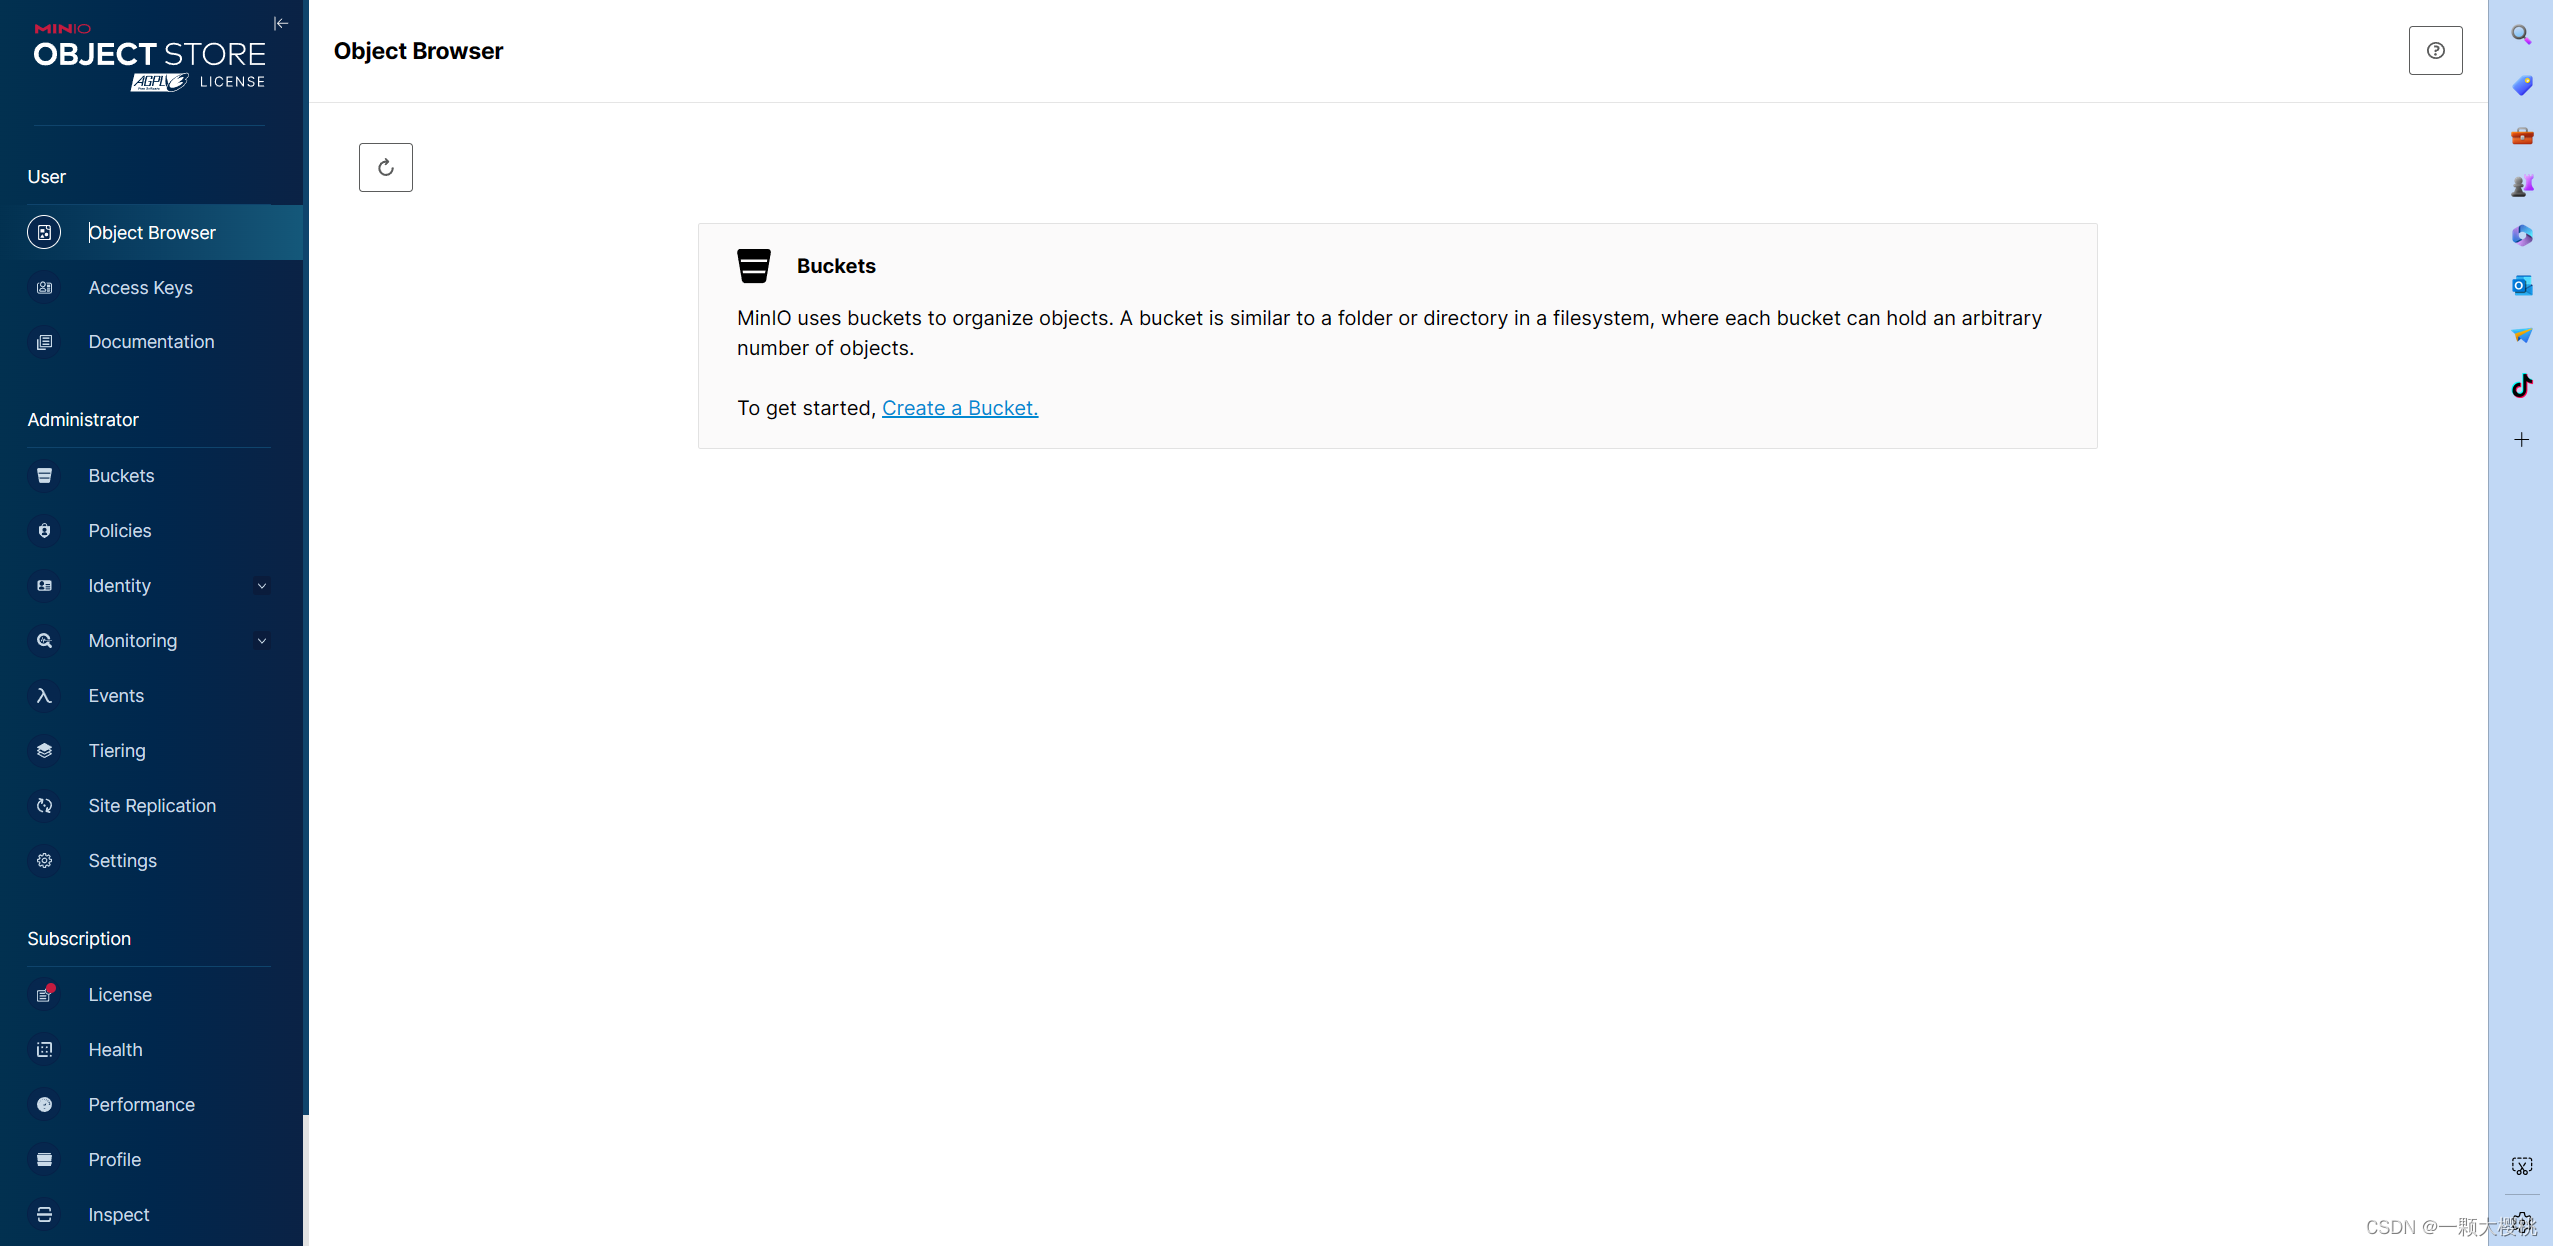
Task: Select the Settings menu item in Administrator
Action: pyautogui.click(x=122, y=860)
